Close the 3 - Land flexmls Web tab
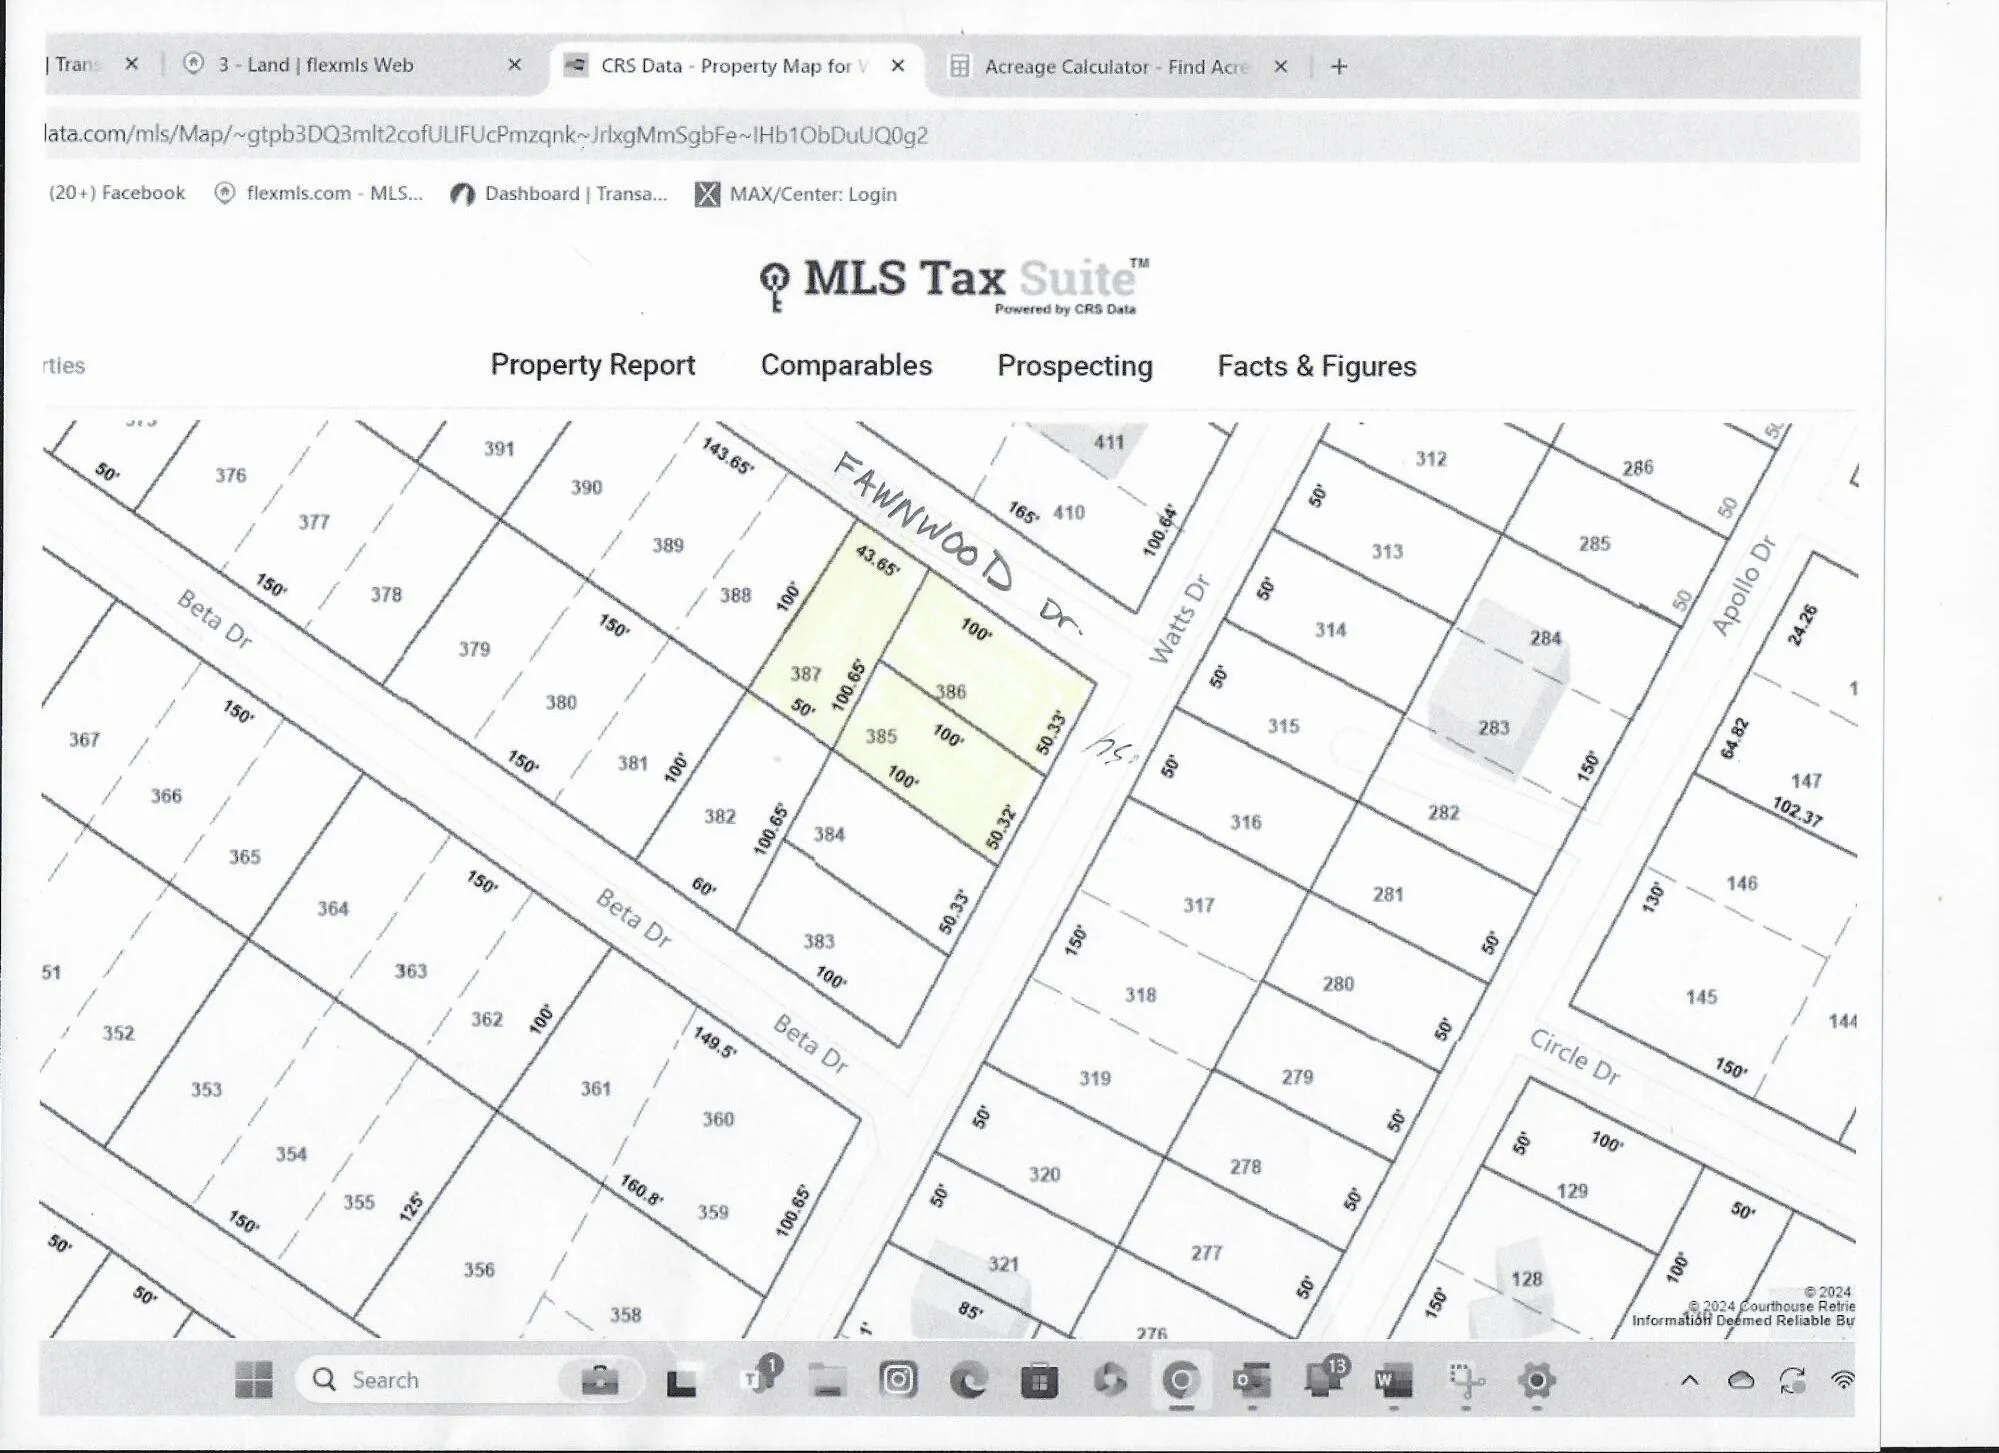 pyautogui.click(x=515, y=65)
